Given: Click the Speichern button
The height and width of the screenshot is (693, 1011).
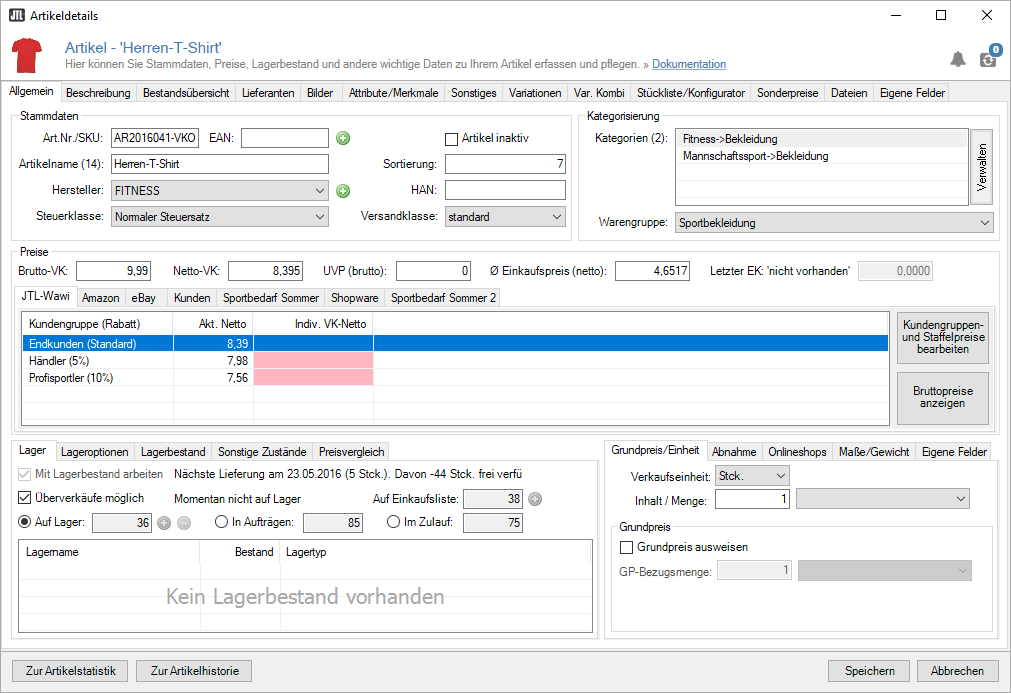Looking at the screenshot, I should point(868,671).
